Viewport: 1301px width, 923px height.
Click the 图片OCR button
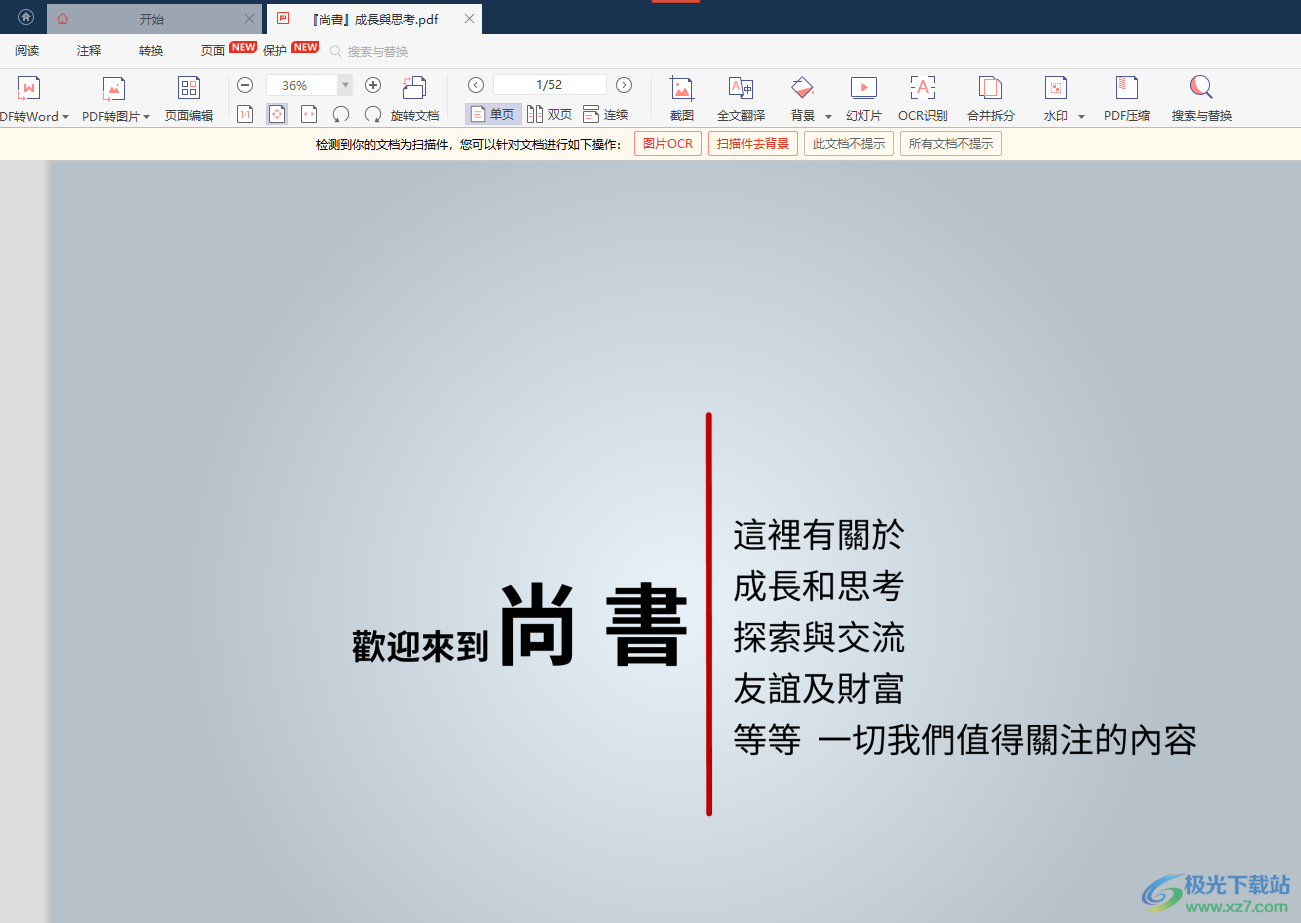(668, 144)
